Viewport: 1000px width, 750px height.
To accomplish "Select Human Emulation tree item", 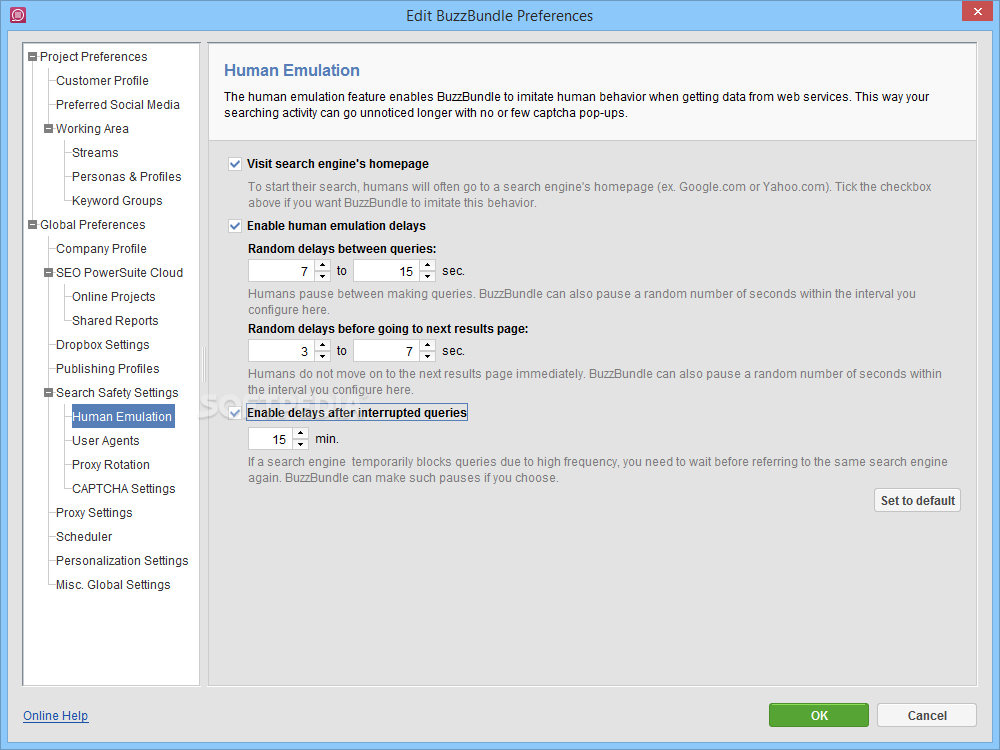I will coord(122,416).
